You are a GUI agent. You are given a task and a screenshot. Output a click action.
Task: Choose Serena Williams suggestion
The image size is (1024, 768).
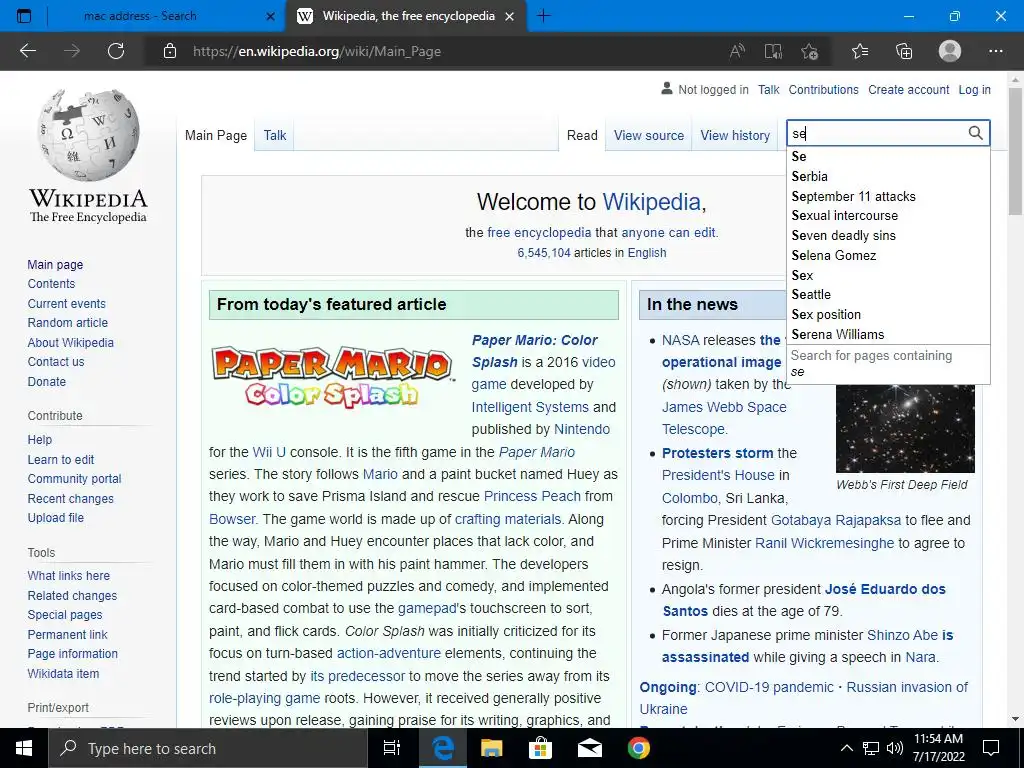(888, 334)
